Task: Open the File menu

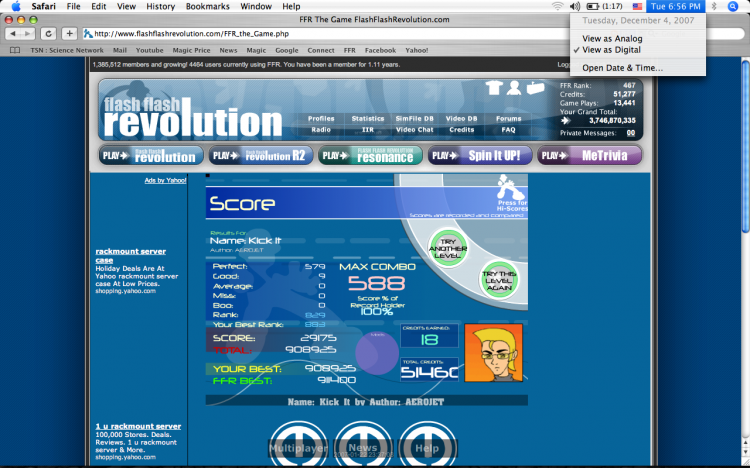Action: [x=73, y=6]
